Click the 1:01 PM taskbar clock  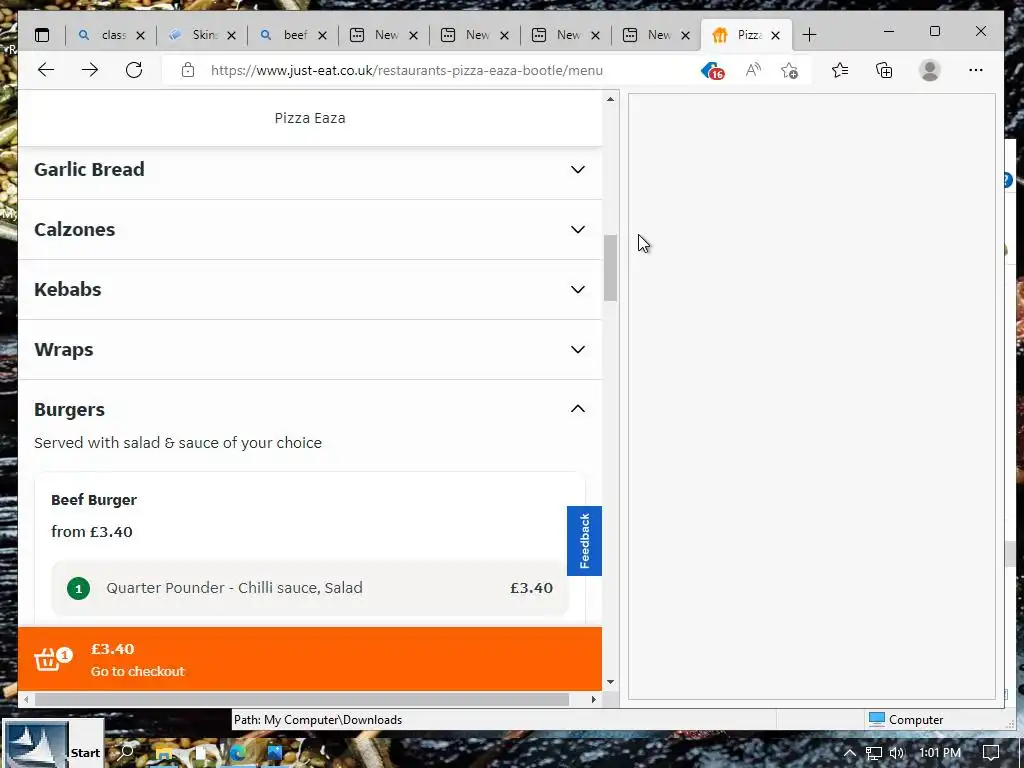(x=940, y=753)
